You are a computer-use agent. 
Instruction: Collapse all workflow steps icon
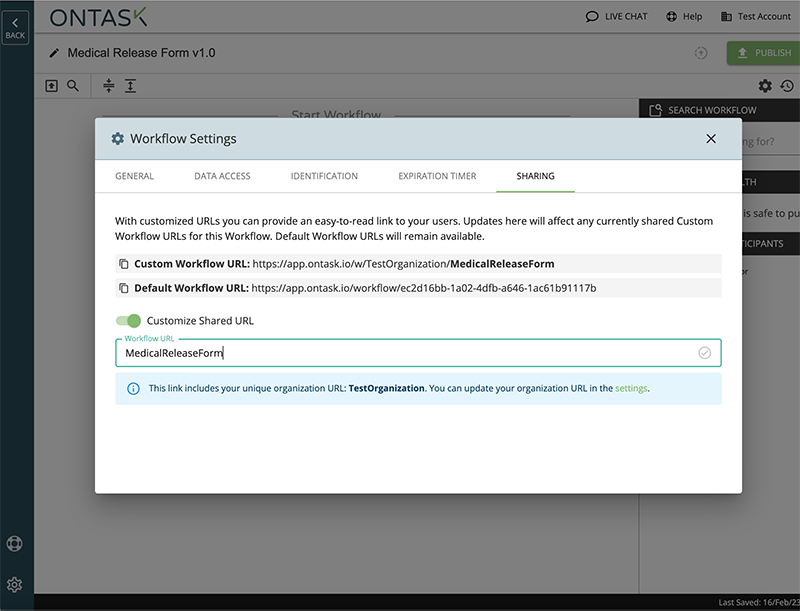click(109, 86)
